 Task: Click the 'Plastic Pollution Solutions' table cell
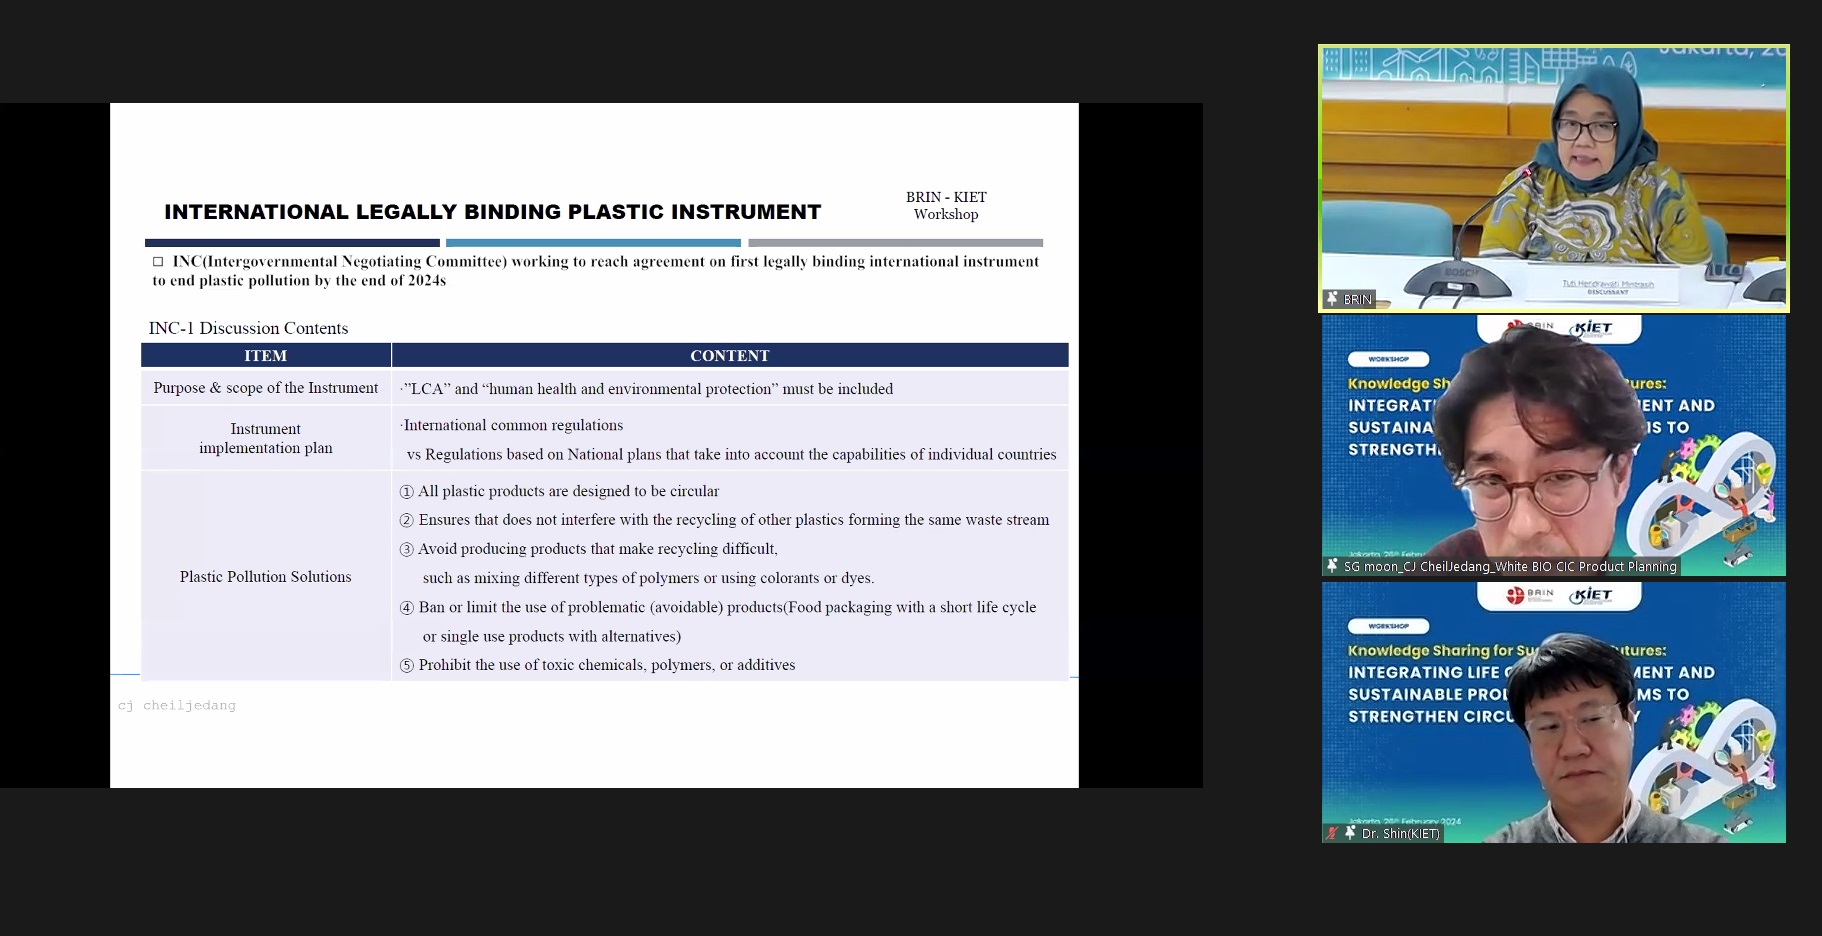click(265, 577)
